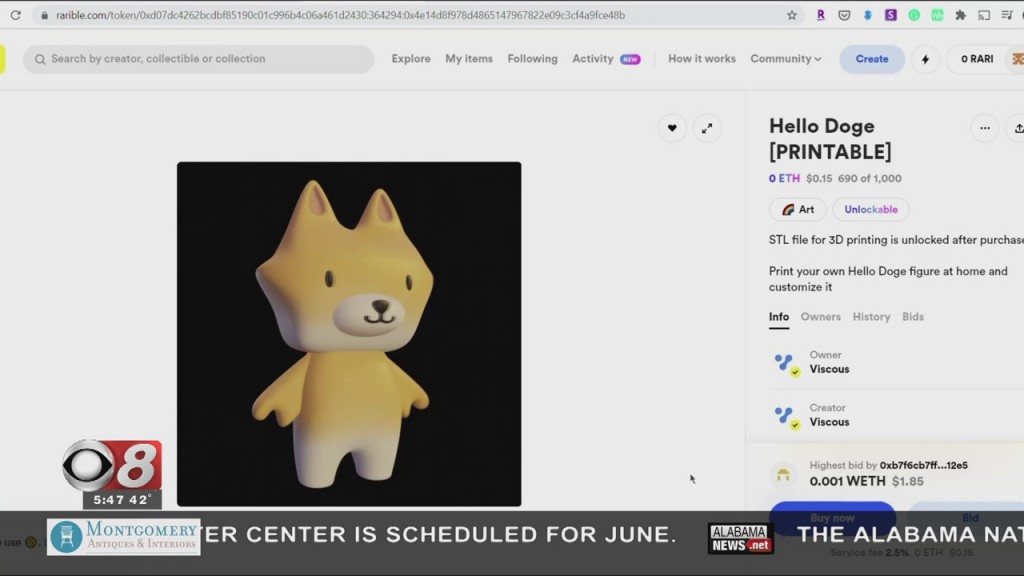Open the three-dot more options menu
Screen dimensions: 1024x576
pos(984,128)
